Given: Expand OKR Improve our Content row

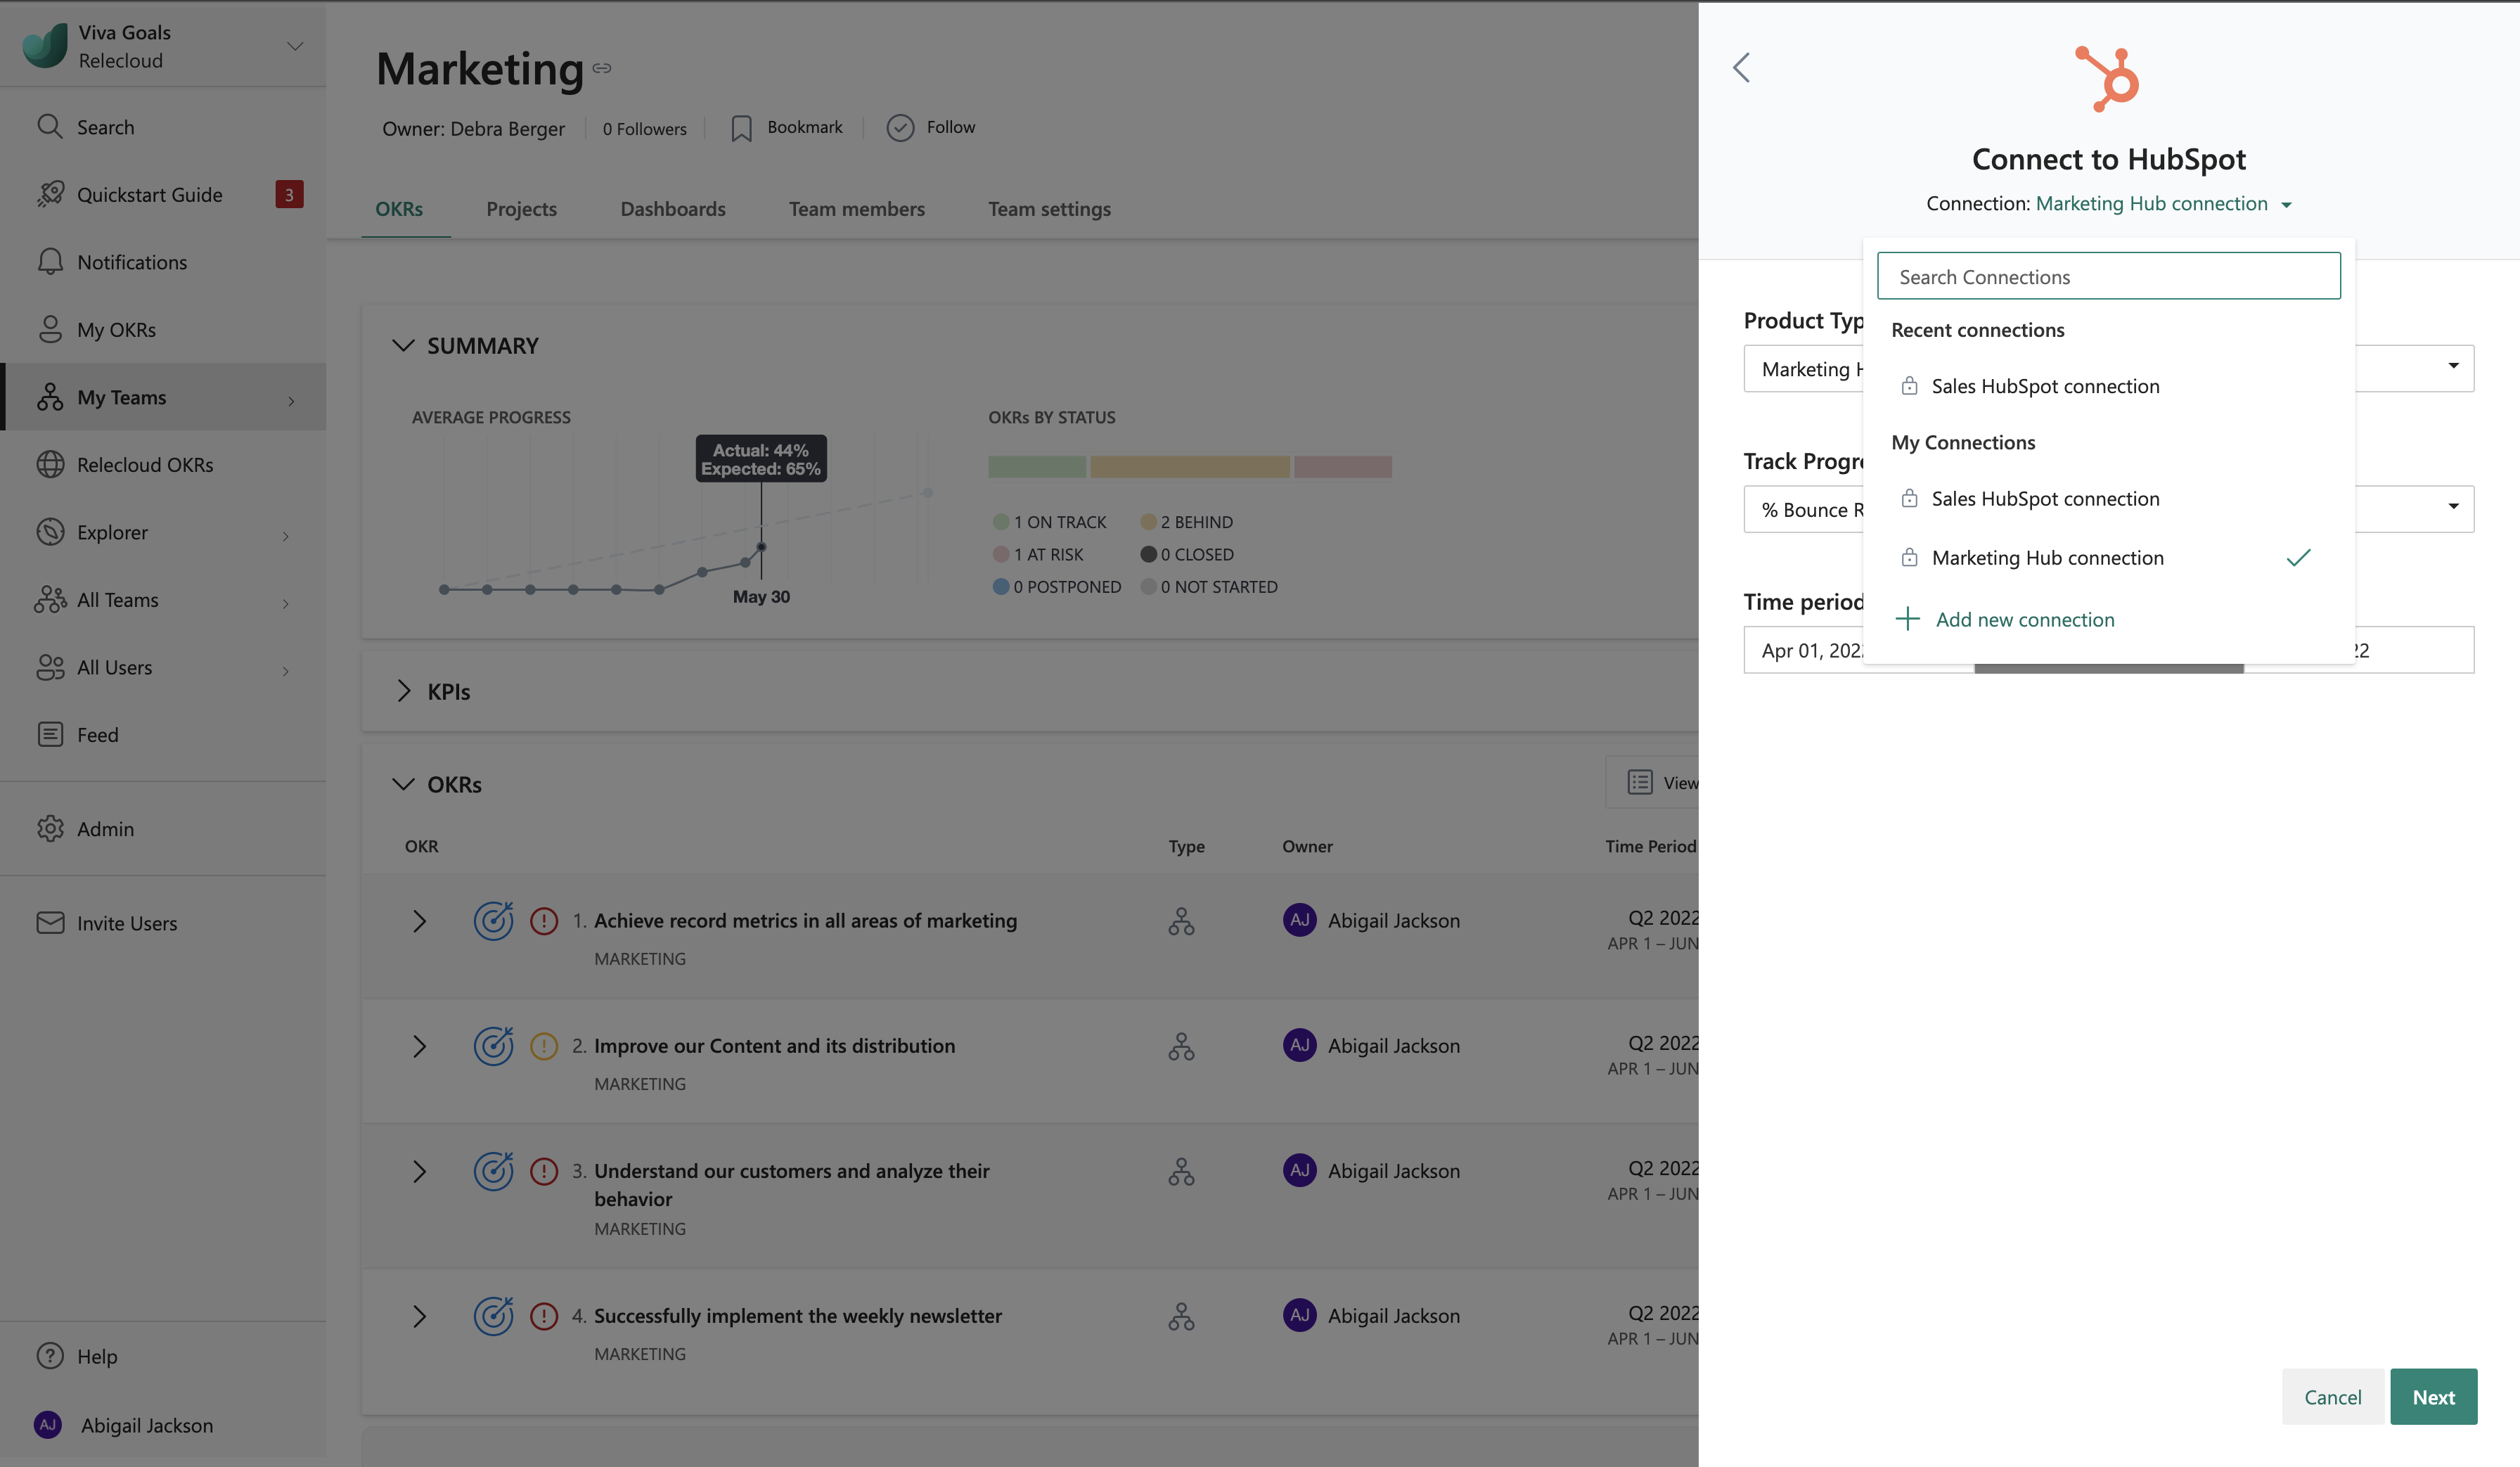Looking at the screenshot, I should pos(419,1046).
